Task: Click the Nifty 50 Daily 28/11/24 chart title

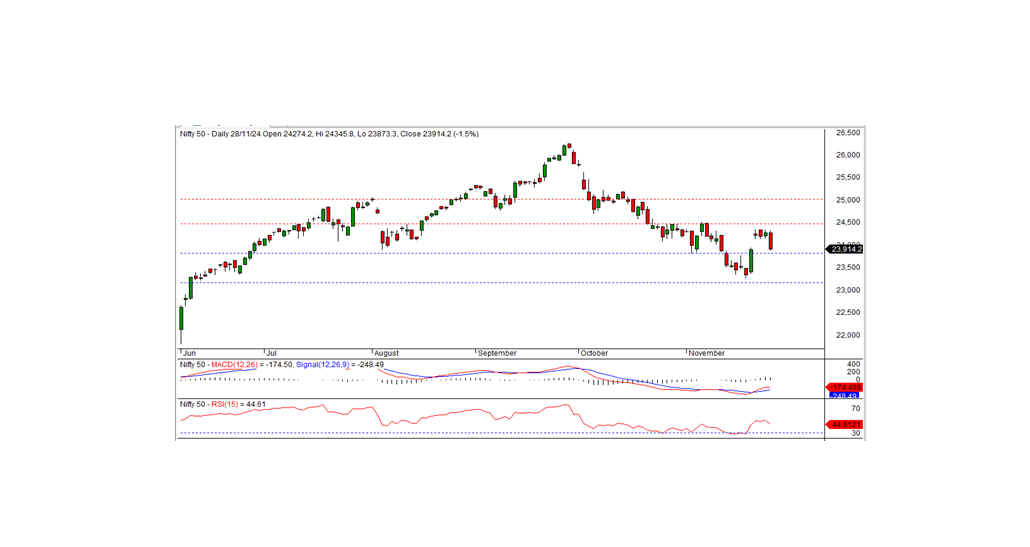Action: [329, 134]
